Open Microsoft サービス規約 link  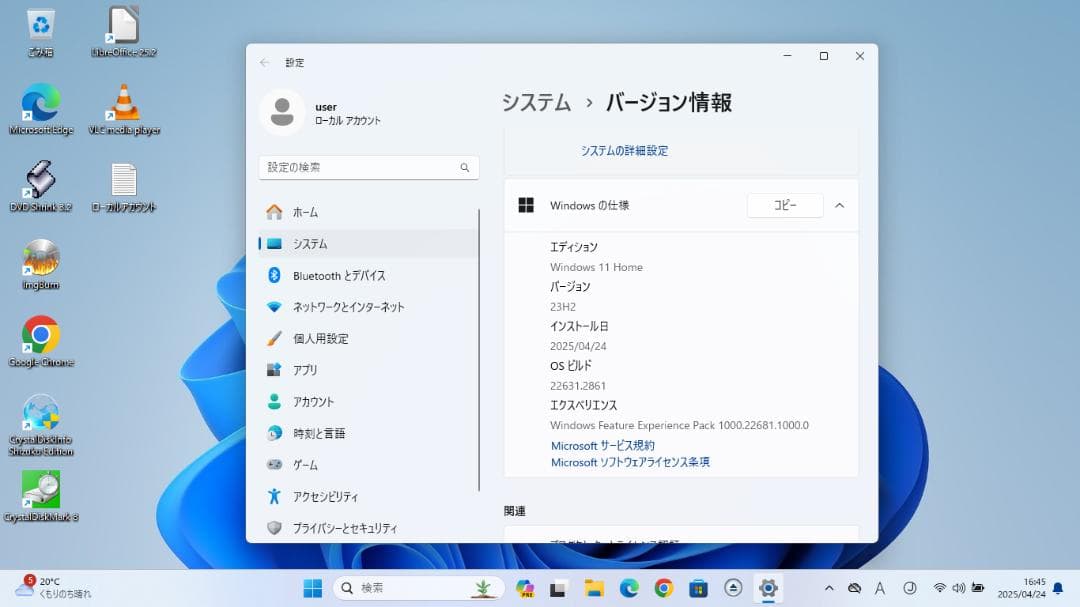pyautogui.click(x=603, y=446)
